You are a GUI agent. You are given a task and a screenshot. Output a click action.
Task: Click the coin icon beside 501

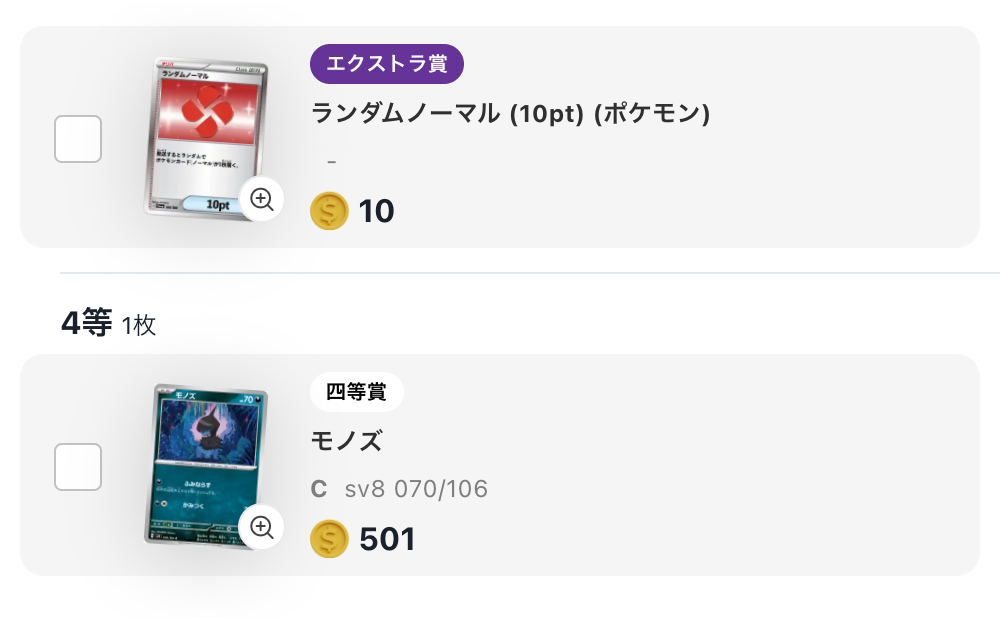click(330, 539)
